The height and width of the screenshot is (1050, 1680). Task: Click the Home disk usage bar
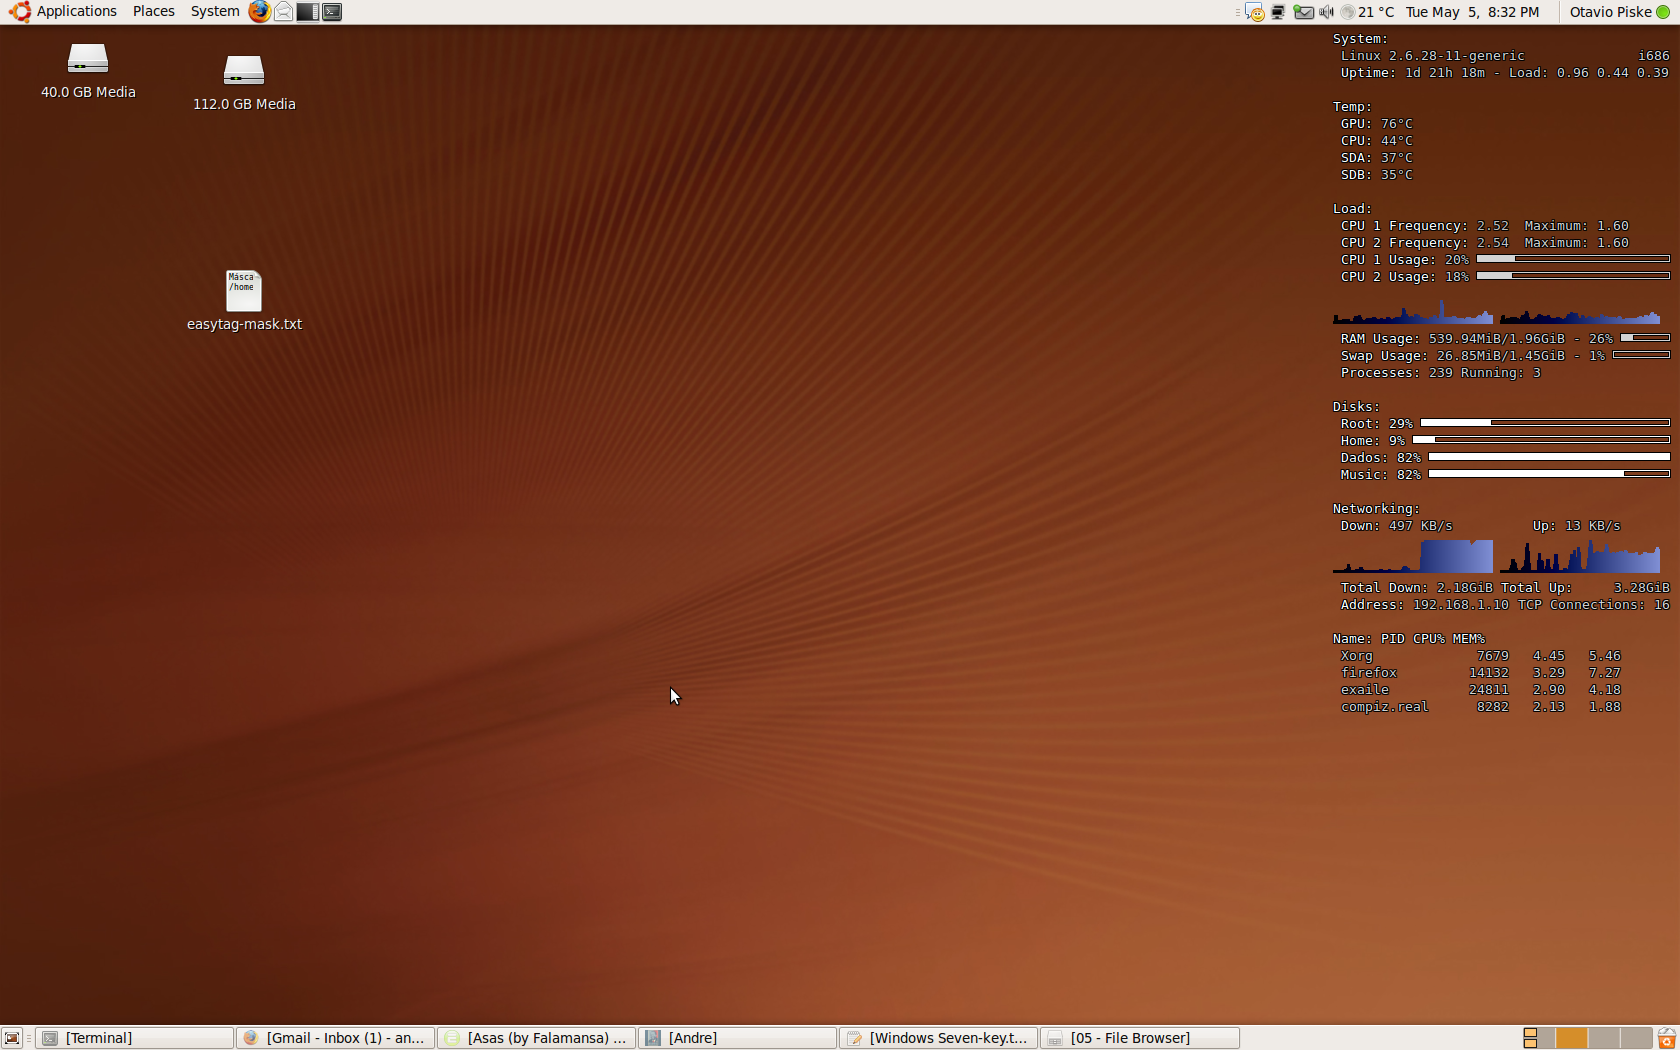coord(1541,440)
